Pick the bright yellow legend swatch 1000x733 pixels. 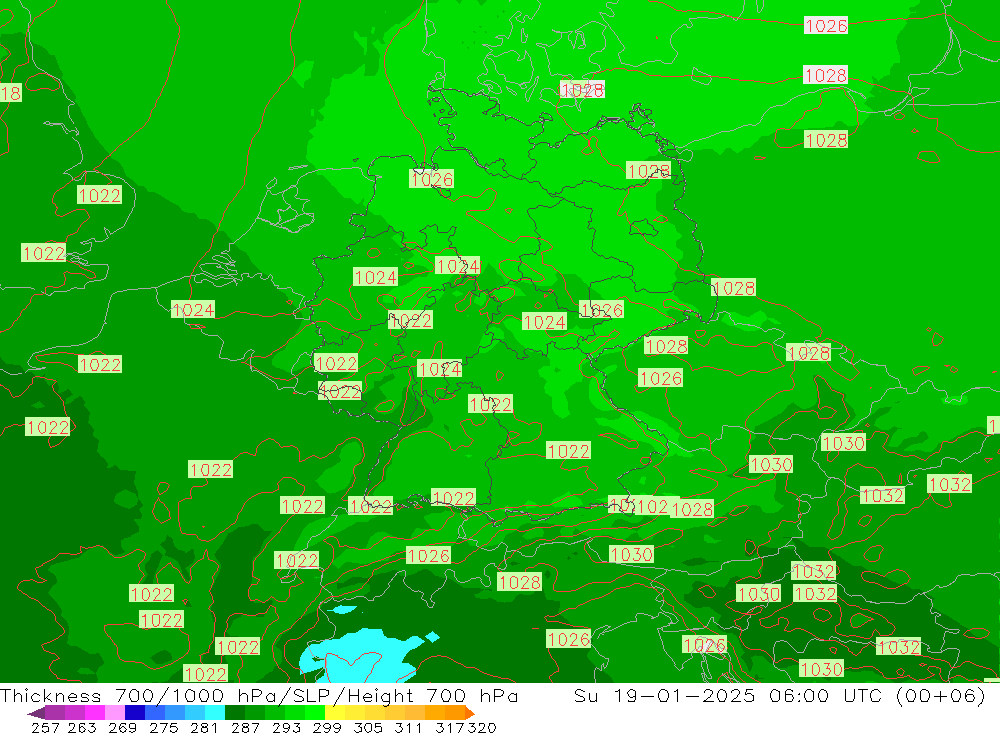click(335, 713)
